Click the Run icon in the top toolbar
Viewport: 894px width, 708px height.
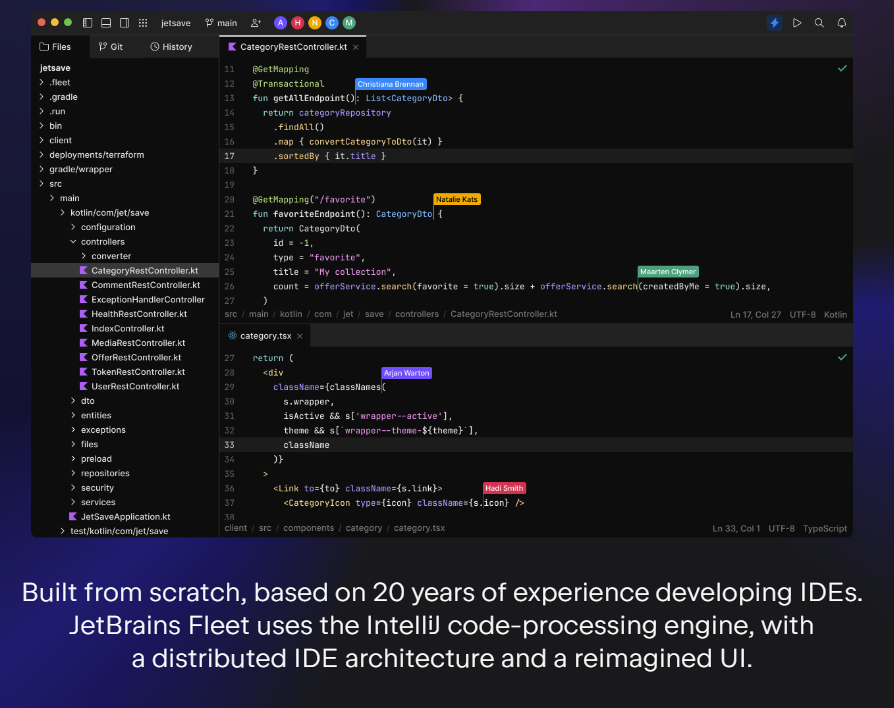pos(797,22)
